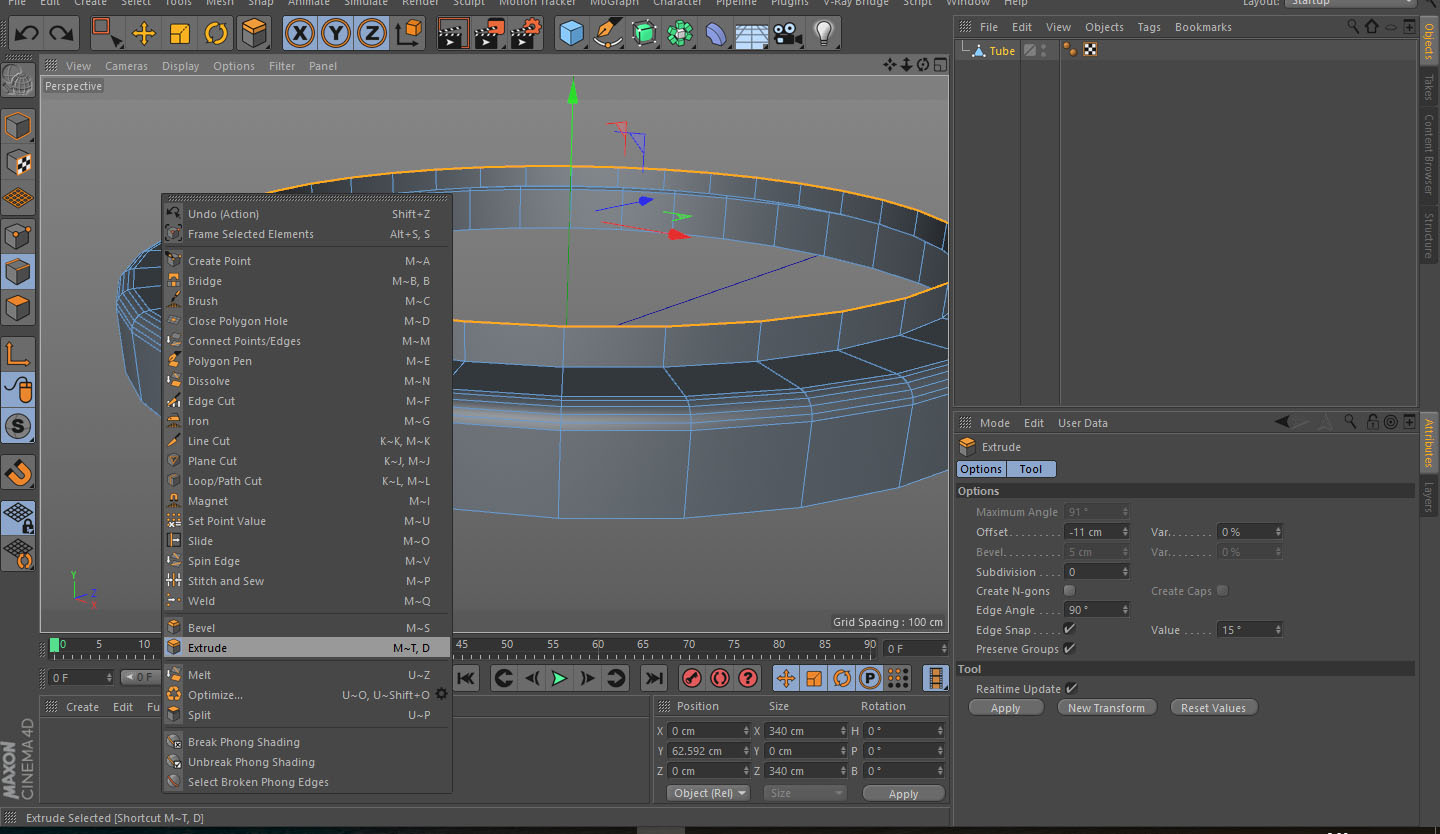Open the Size mode dropdown
The image size is (1440, 834).
(x=805, y=793)
